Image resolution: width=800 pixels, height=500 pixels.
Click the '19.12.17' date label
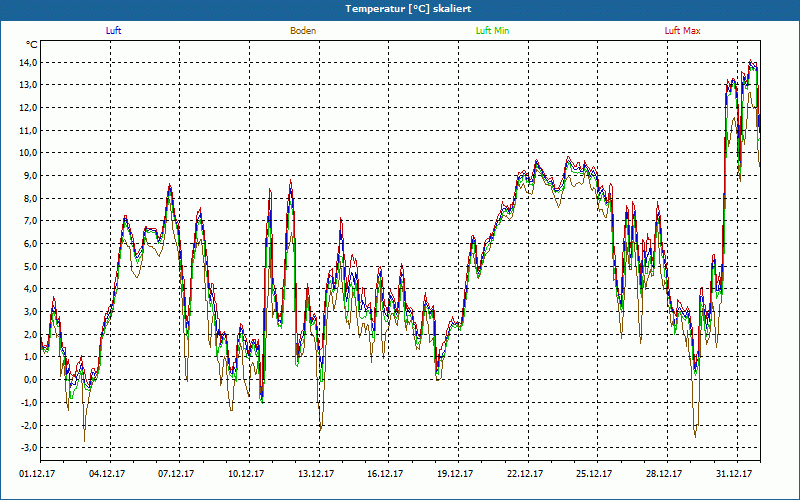(x=455, y=474)
